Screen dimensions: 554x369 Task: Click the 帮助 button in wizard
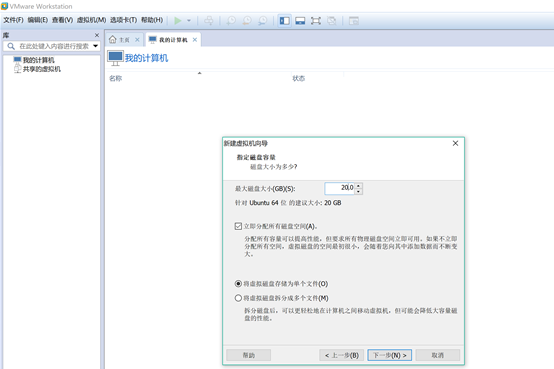249,355
